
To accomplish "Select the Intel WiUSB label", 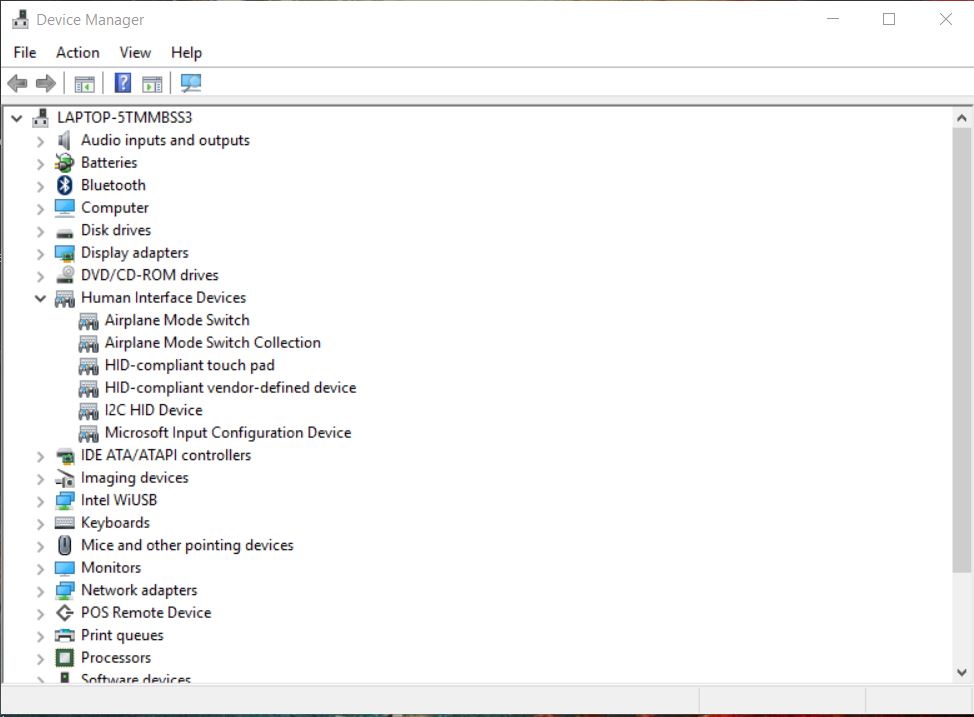I will click(119, 500).
